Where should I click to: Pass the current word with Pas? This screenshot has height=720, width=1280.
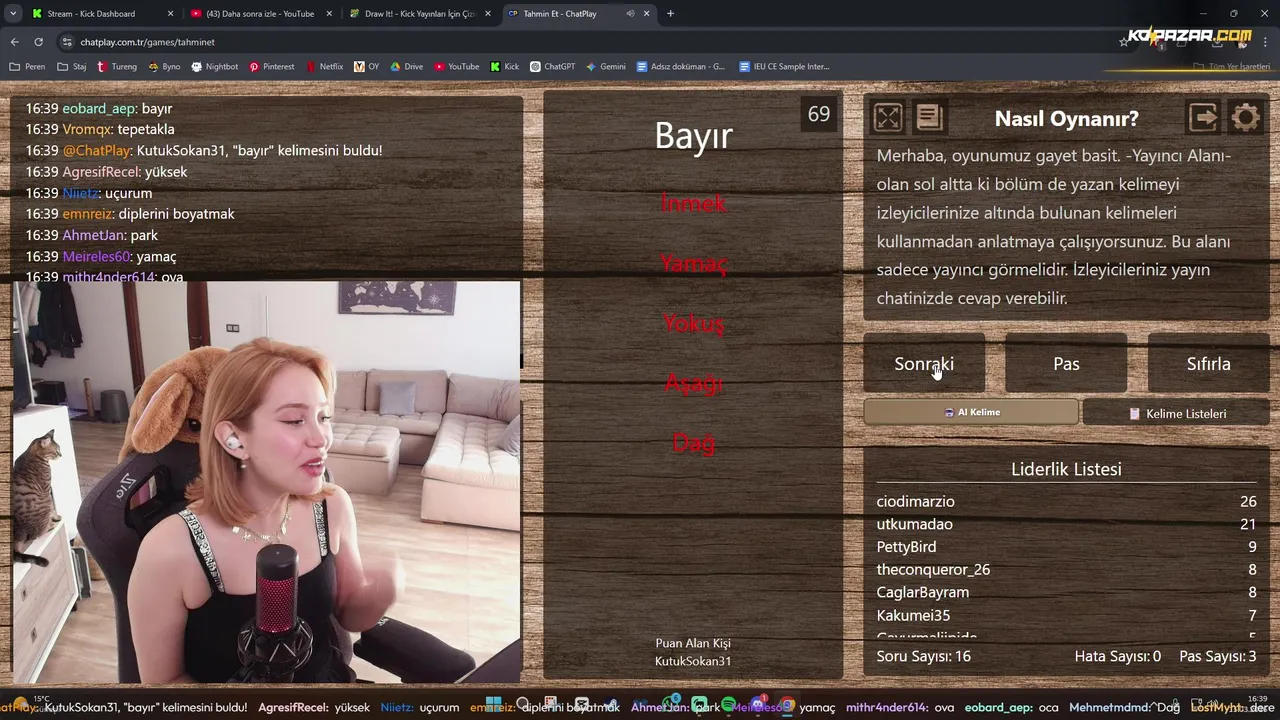pyautogui.click(x=1066, y=363)
